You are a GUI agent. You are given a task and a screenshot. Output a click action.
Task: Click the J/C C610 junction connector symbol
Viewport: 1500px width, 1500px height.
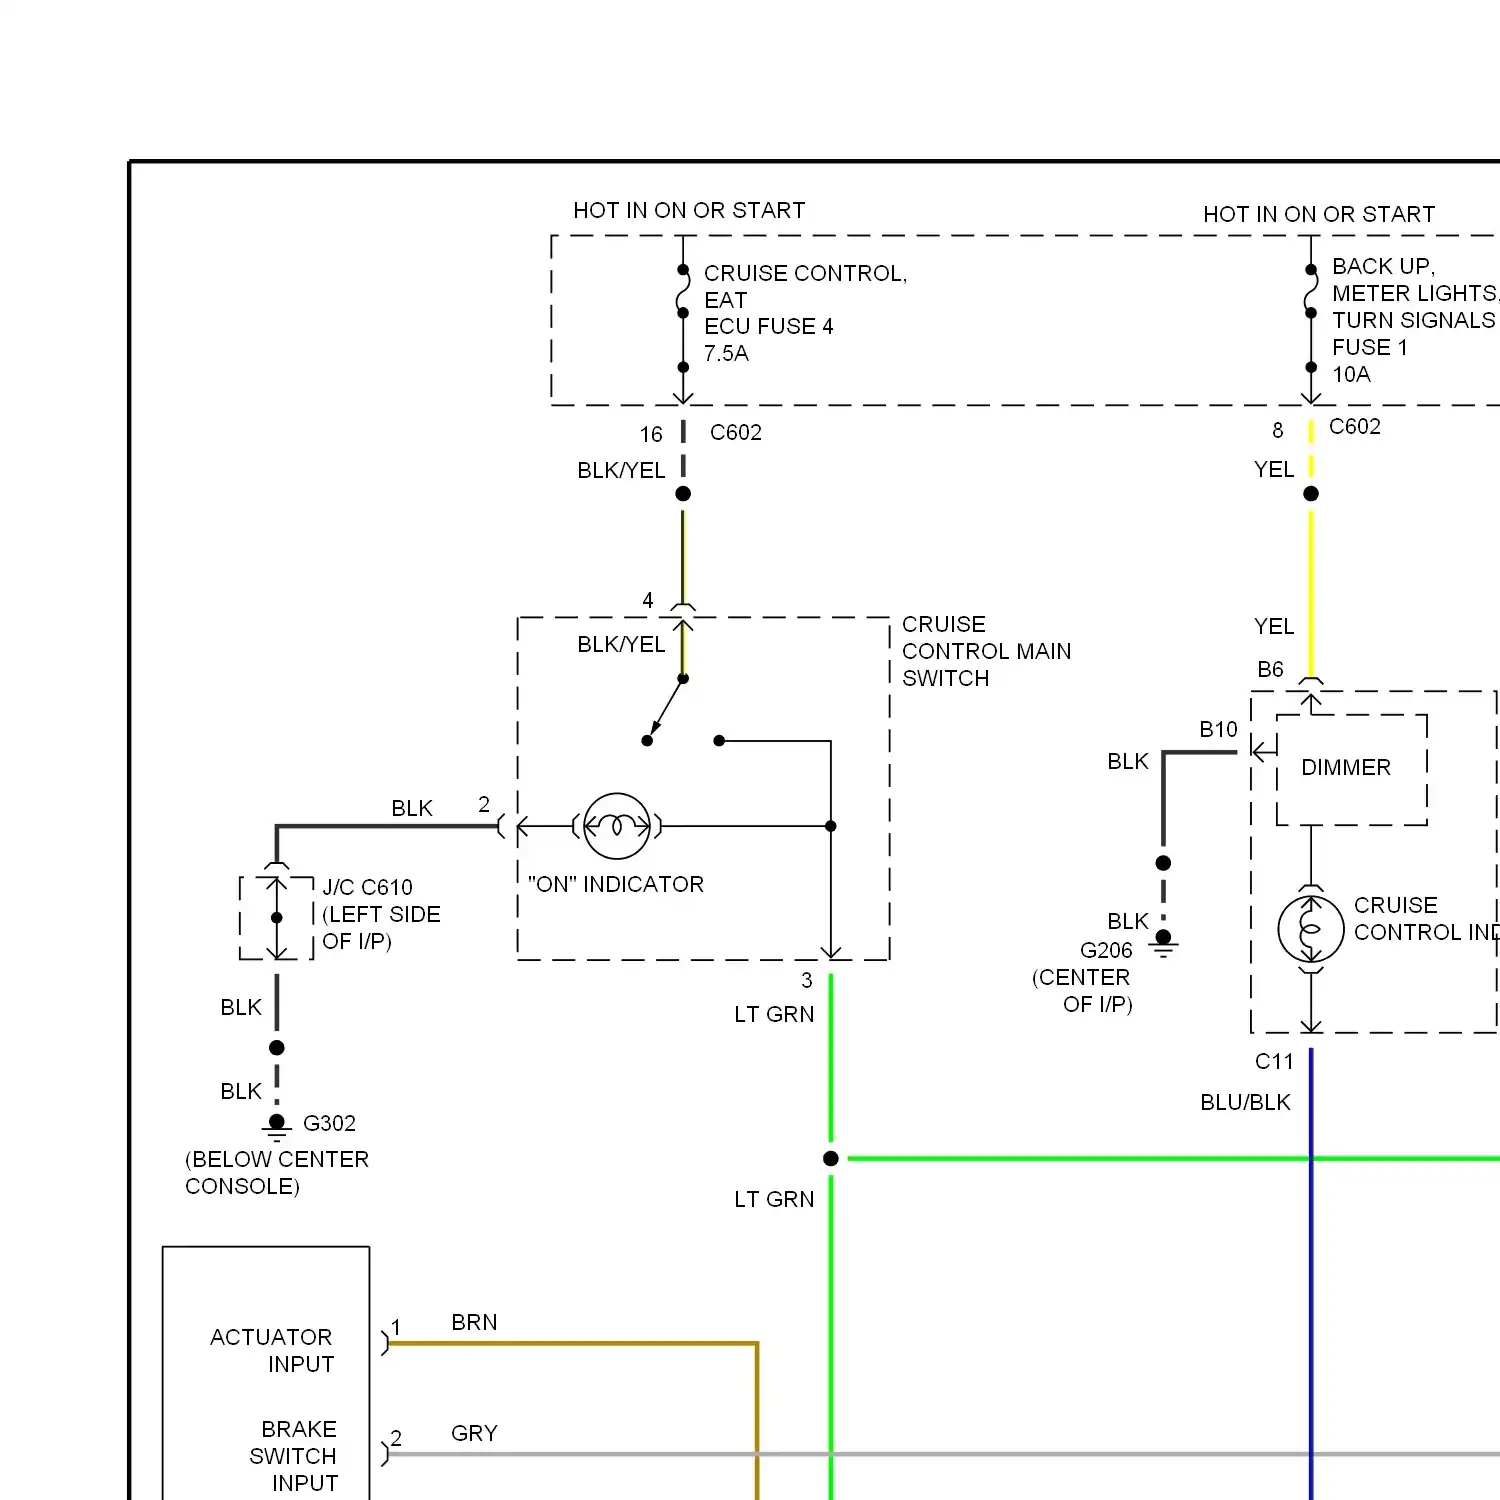(x=277, y=917)
